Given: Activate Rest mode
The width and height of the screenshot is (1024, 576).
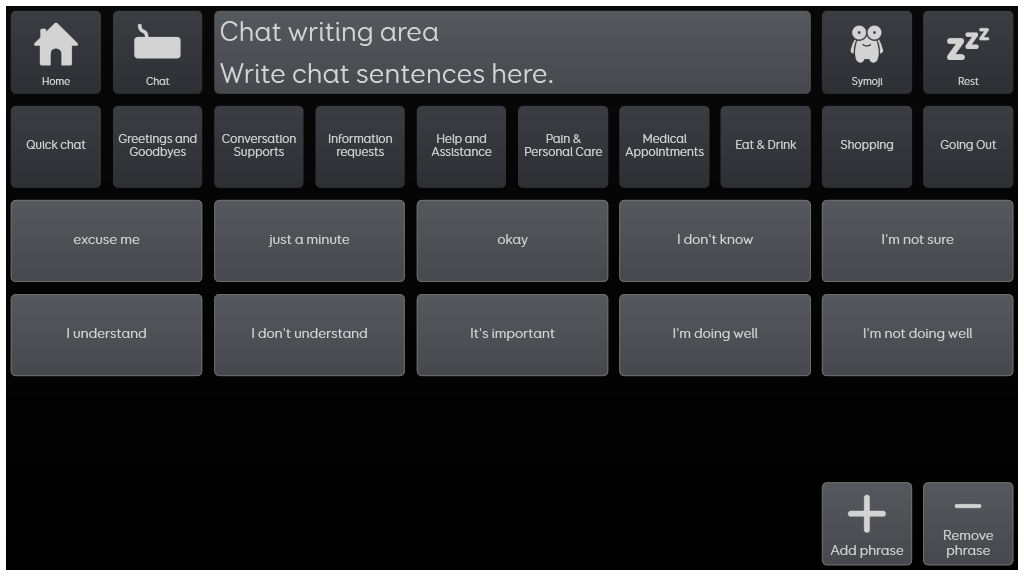Looking at the screenshot, I should [x=968, y=52].
